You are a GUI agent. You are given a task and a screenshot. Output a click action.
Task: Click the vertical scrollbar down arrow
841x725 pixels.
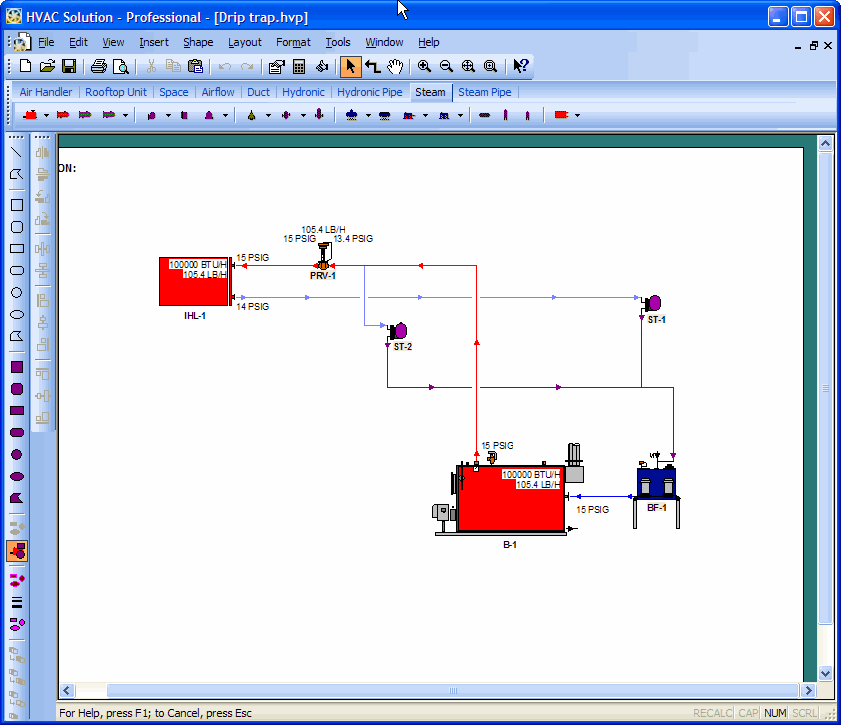825,674
